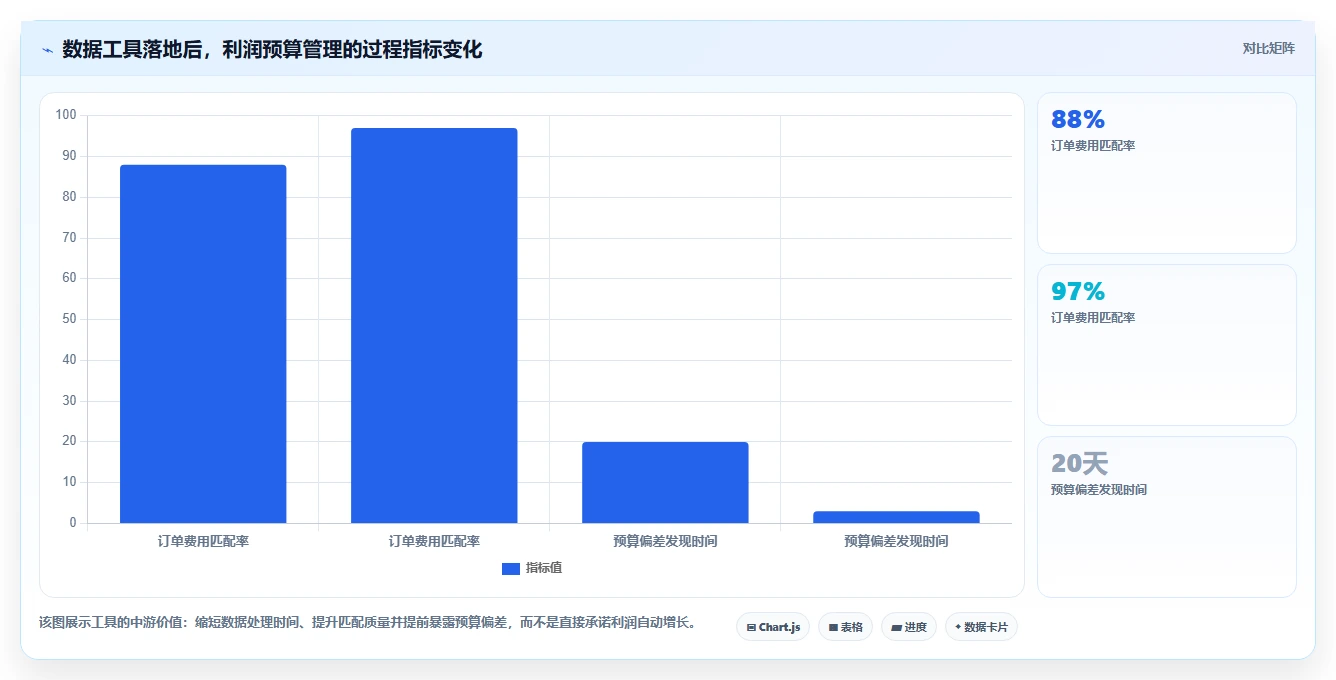1336x680 pixels.
Task: Click the shortest chart bar near 3
Action: [896, 517]
